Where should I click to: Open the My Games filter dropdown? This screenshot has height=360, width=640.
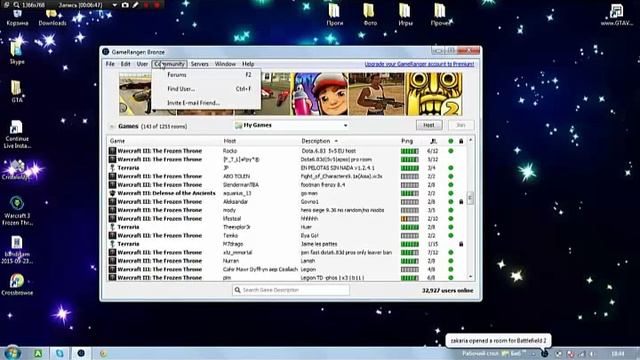click(x=292, y=125)
